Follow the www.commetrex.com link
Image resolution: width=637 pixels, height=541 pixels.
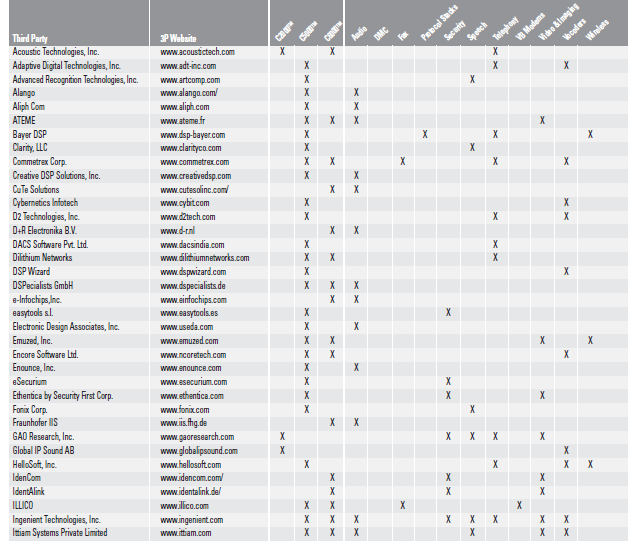(x=195, y=162)
